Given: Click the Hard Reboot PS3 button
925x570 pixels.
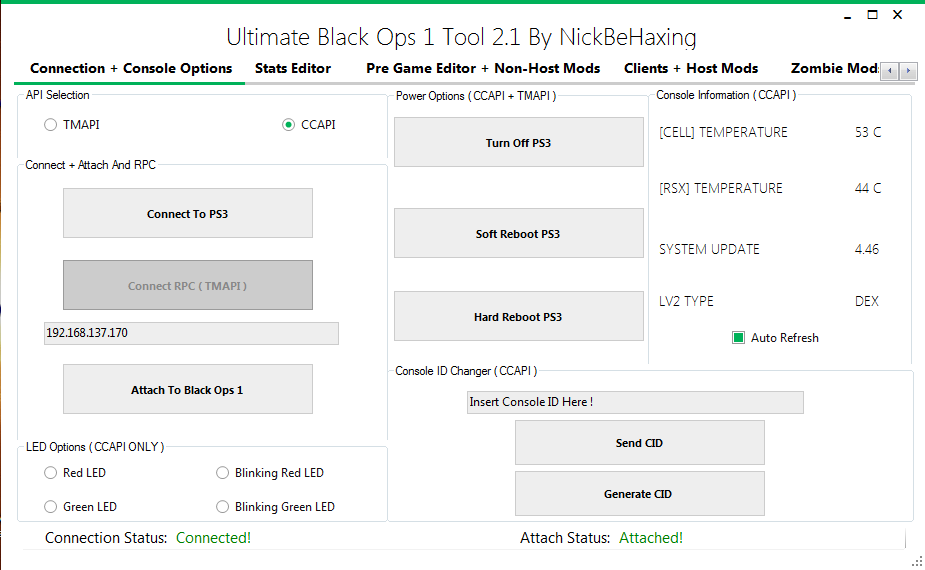Looking at the screenshot, I should coord(518,317).
